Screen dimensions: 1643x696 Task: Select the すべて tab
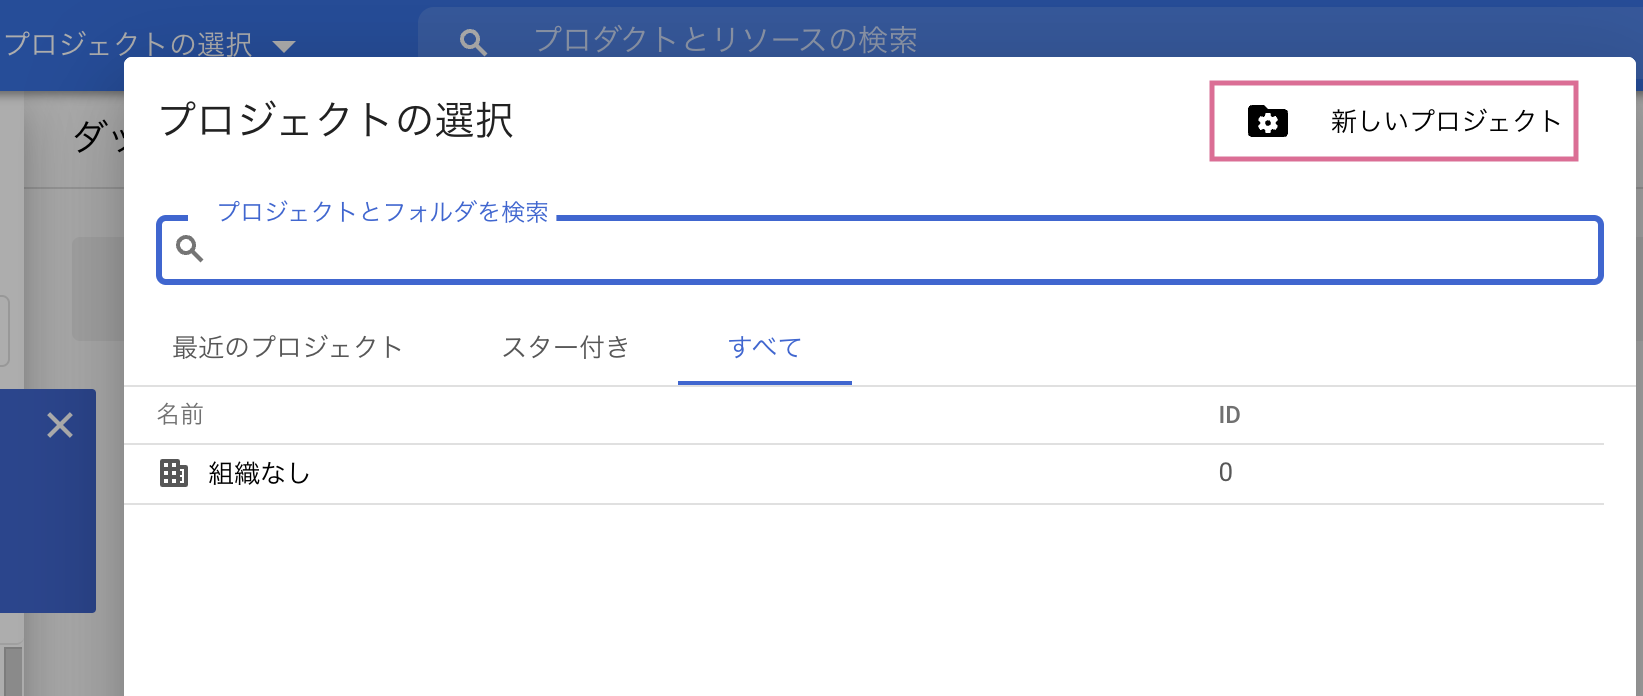[764, 347]
